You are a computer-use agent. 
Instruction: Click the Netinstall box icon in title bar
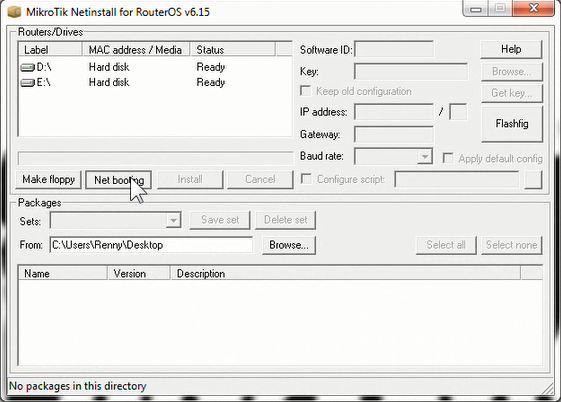(x=14, y=12)
